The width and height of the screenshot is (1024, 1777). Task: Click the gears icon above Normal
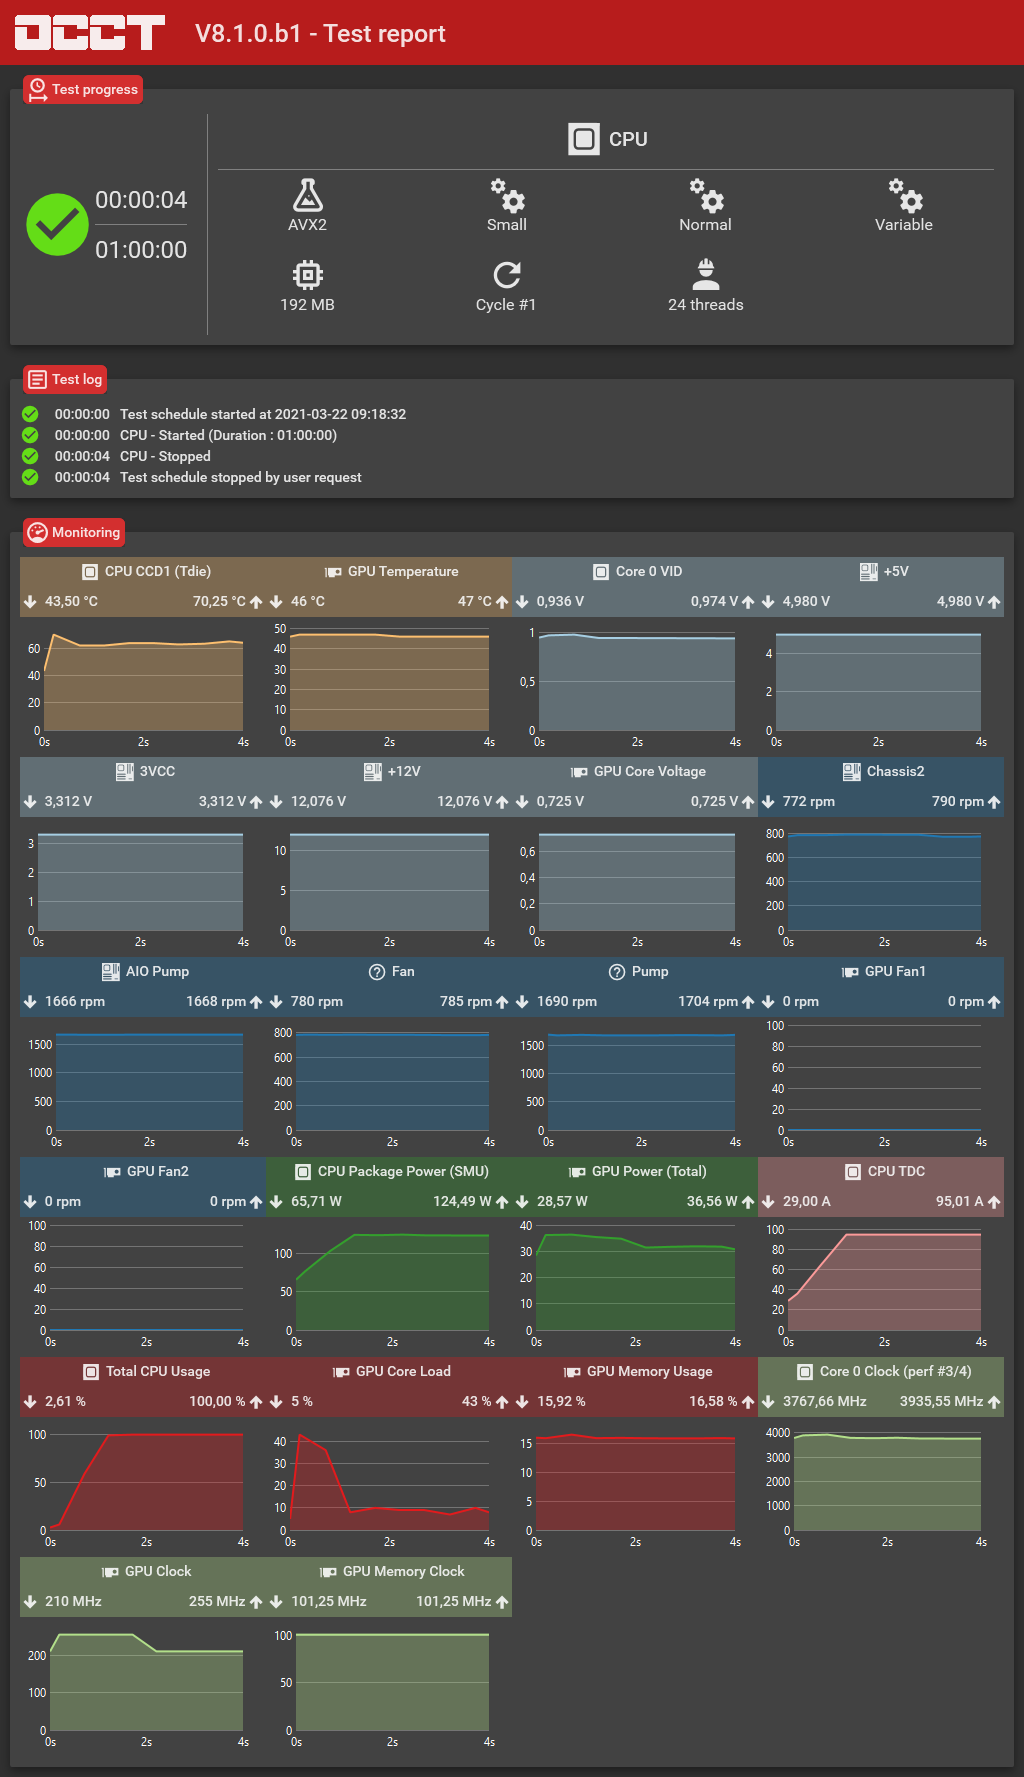click(x=706, y=195)
